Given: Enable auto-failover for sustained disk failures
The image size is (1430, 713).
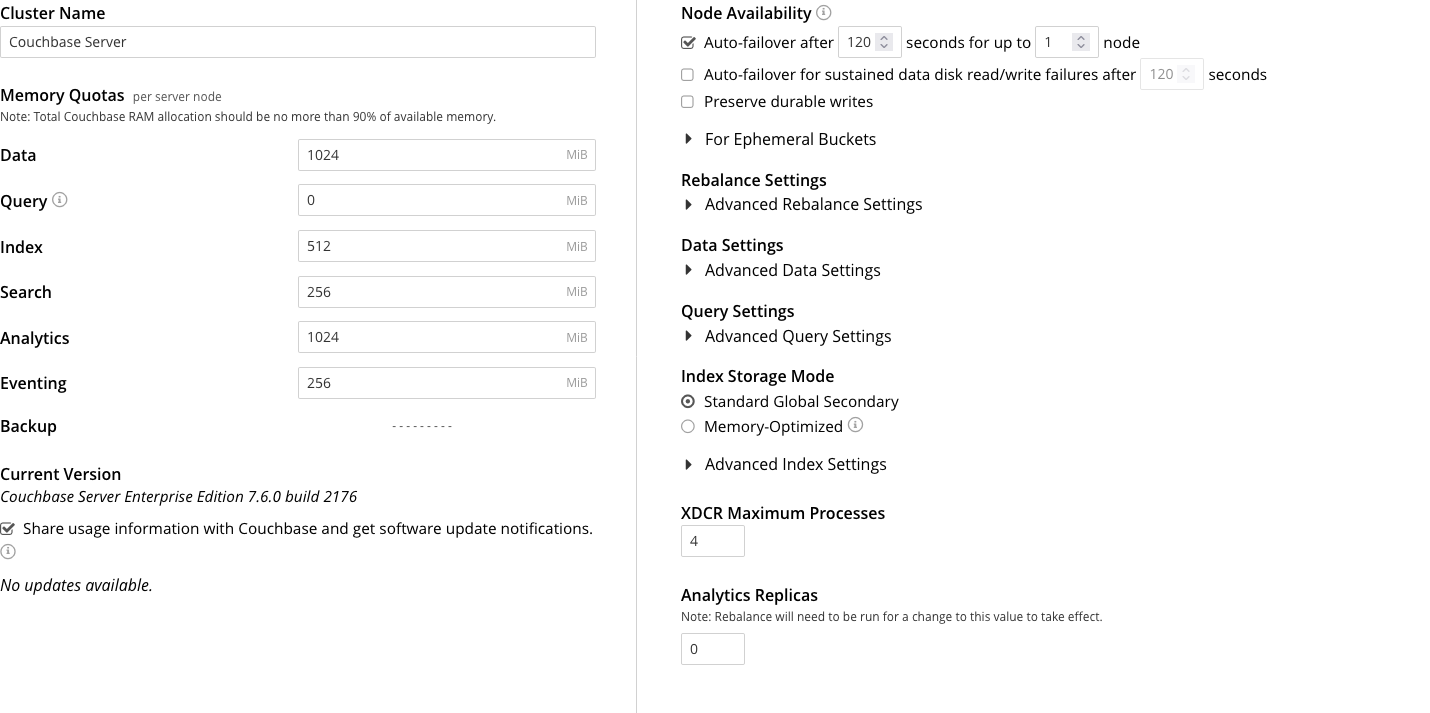Looking at the screenshot, I should 687,75.
